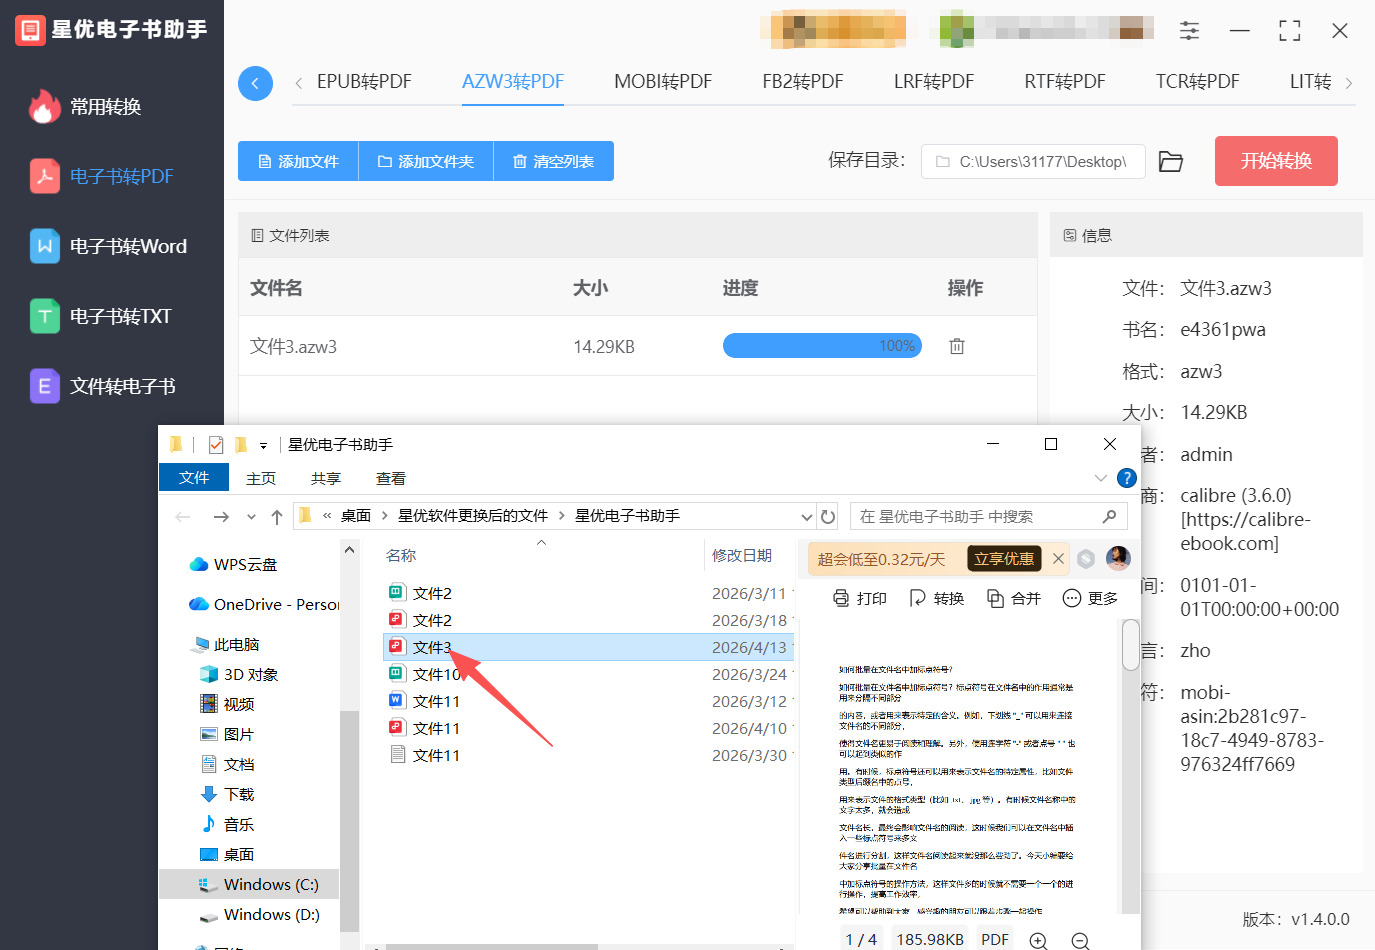Click the 立享优惠 offer button
1375x950 pixels.
(x=1005, y=559)
